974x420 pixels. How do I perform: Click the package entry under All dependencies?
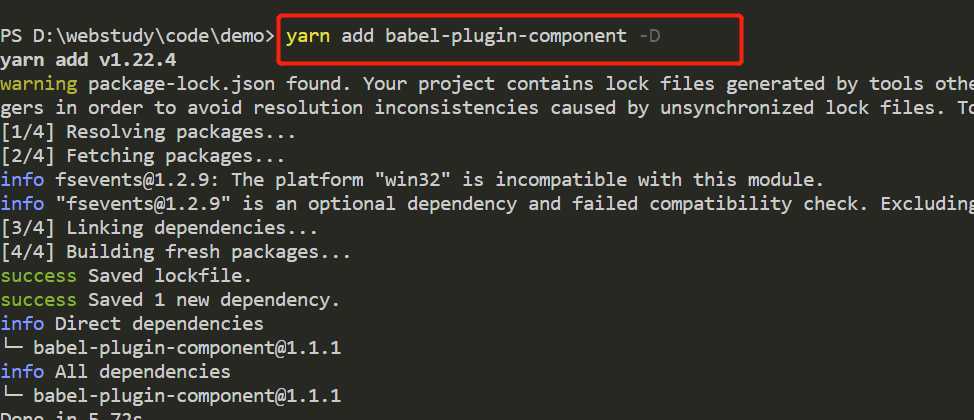pyautogui.click(x=186, y=396)
